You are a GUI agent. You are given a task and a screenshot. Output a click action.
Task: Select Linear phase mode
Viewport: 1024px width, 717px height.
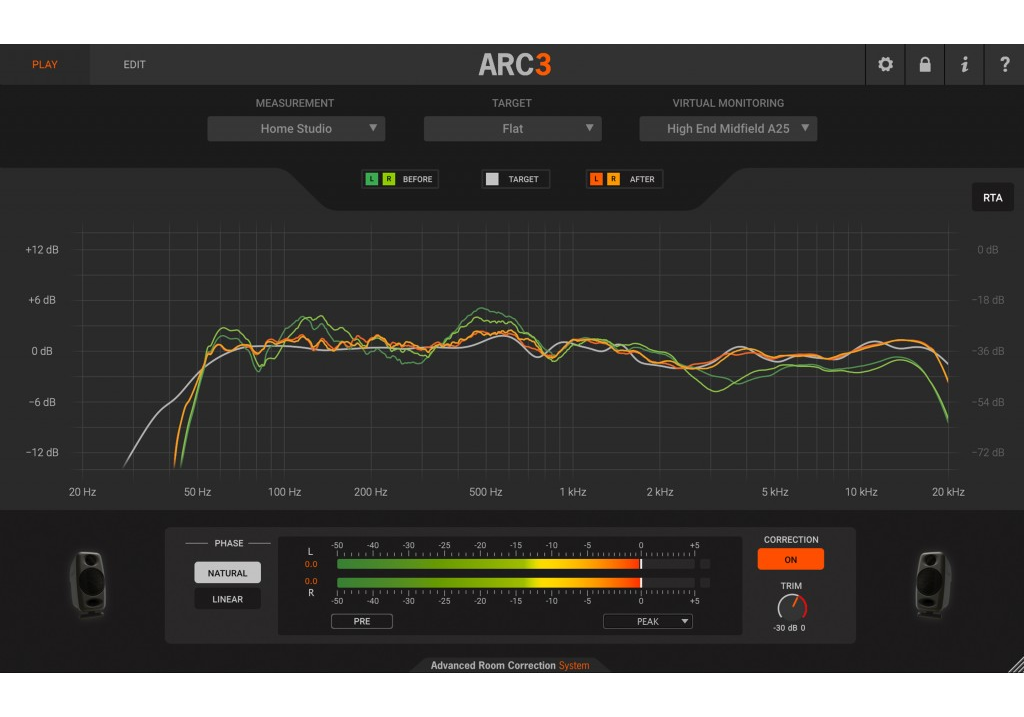(227, 599)
